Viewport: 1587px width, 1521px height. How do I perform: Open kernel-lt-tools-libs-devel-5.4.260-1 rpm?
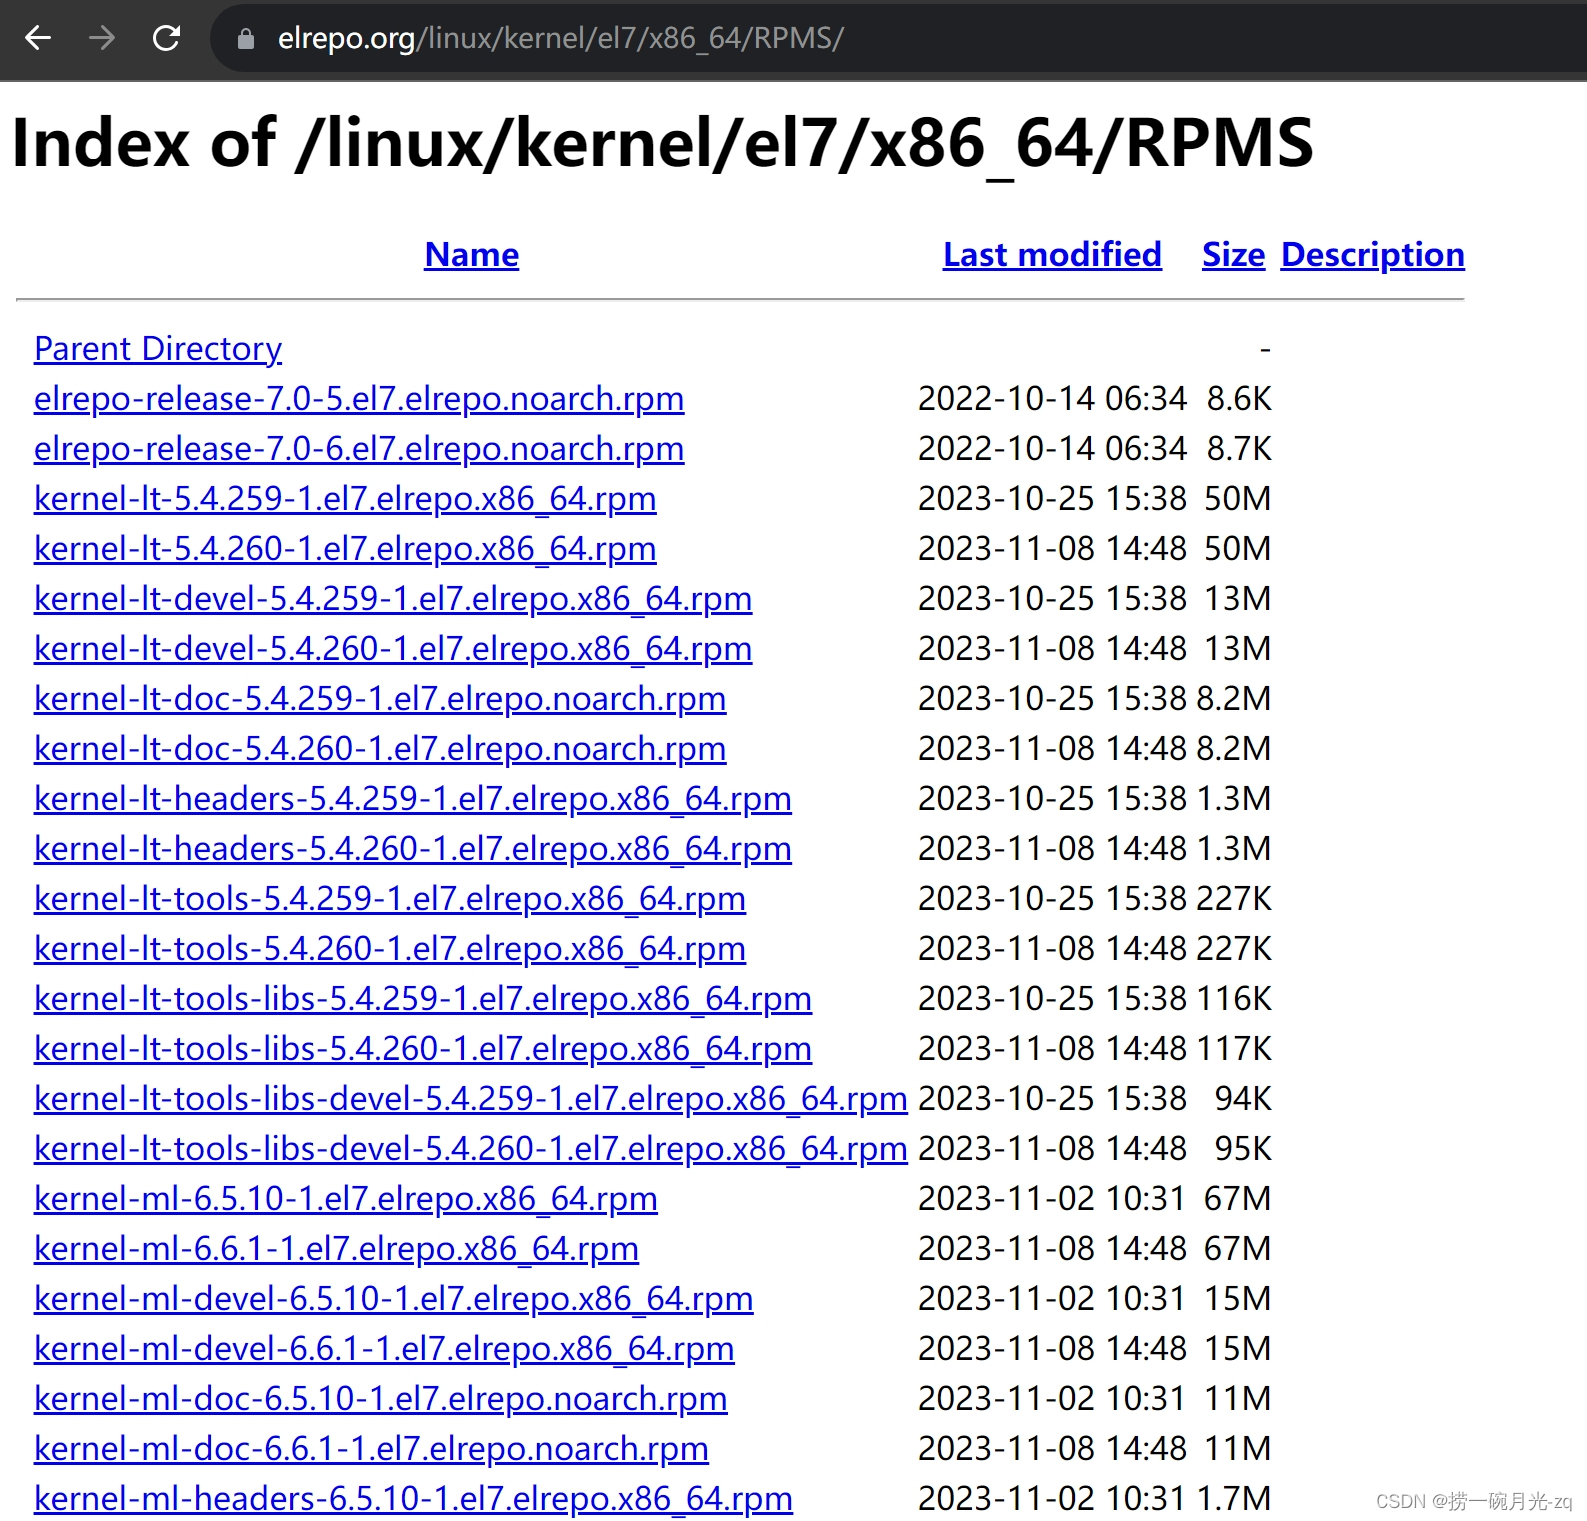click(x=471, y=1149)
